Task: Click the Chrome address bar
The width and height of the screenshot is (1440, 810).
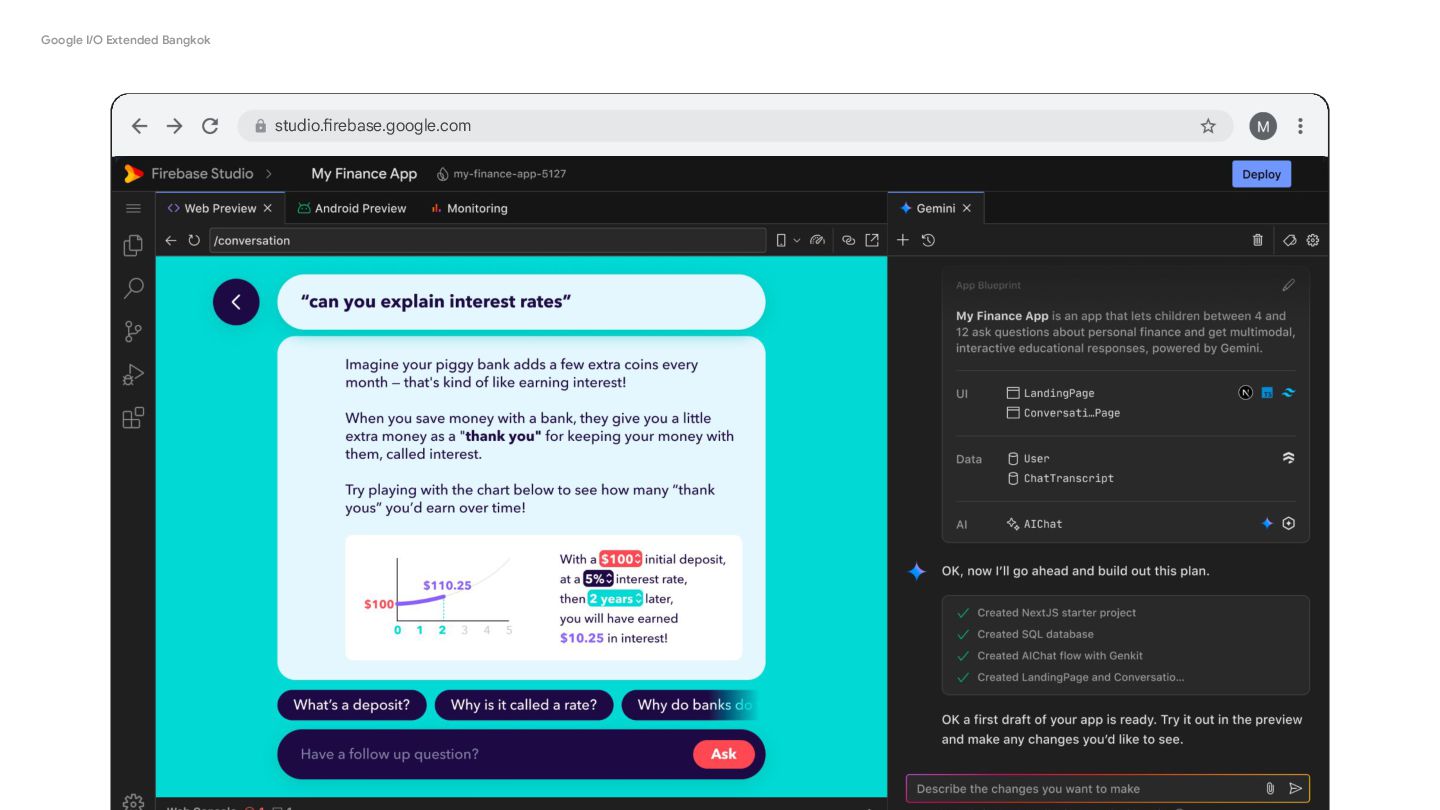Action: pos(735,126)
